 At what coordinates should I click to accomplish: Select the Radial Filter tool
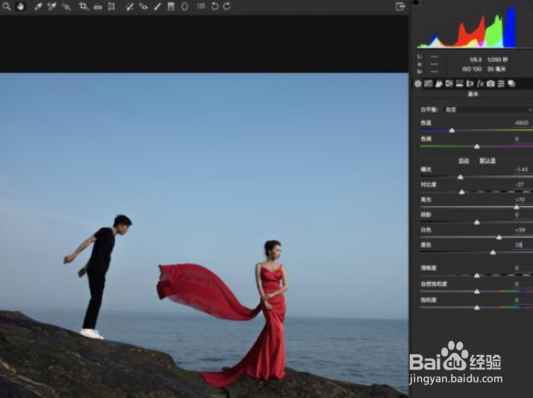click(185, 6)
